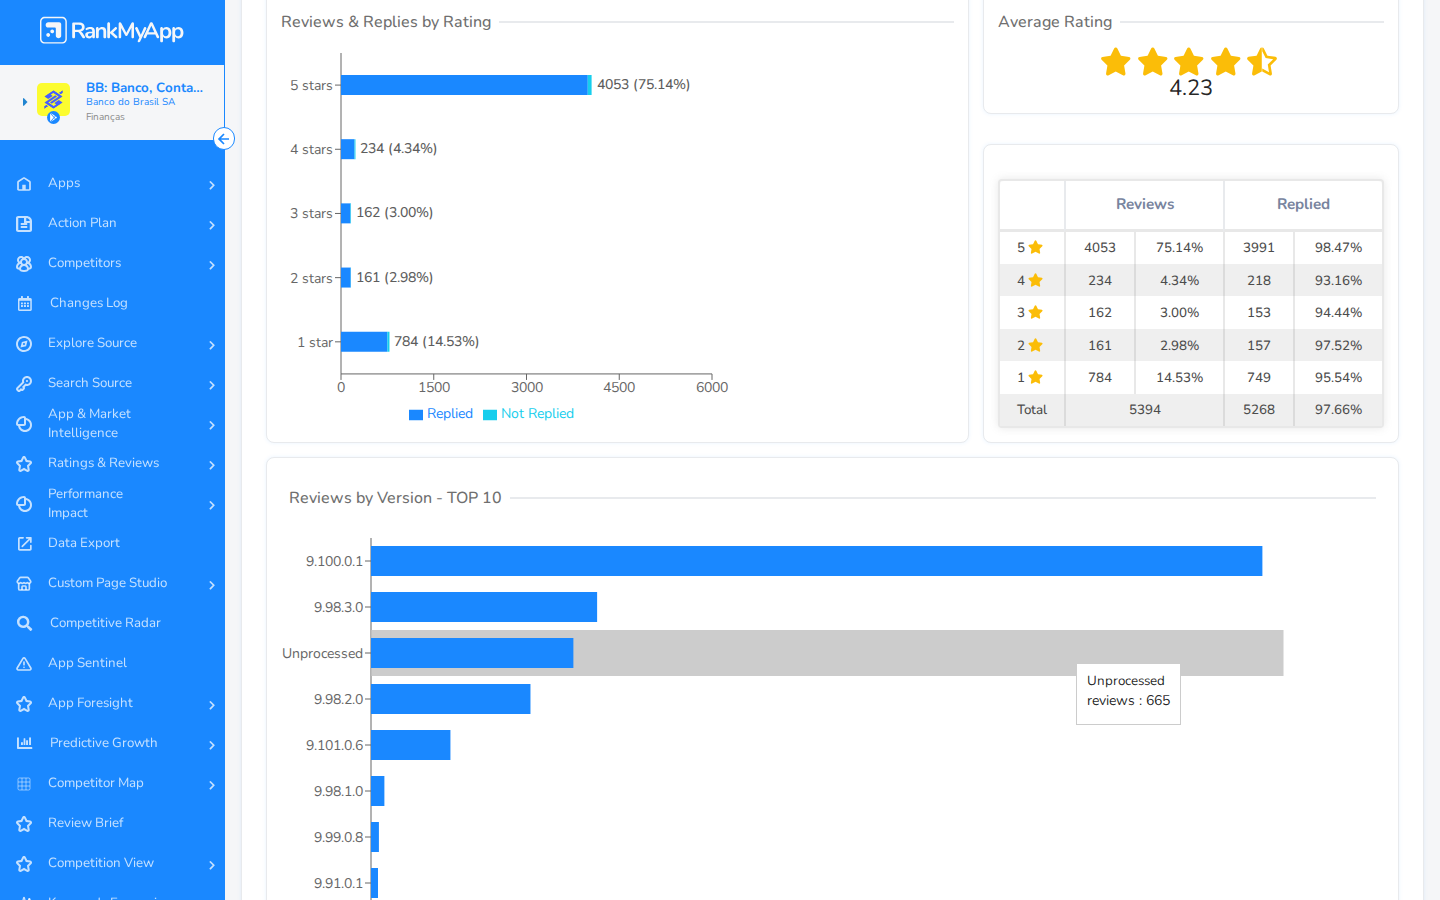Toggle the Not Replied legend series
The height and width of the screenshot is (900, 1440).
pyautogui.click(x=528, y=414)
